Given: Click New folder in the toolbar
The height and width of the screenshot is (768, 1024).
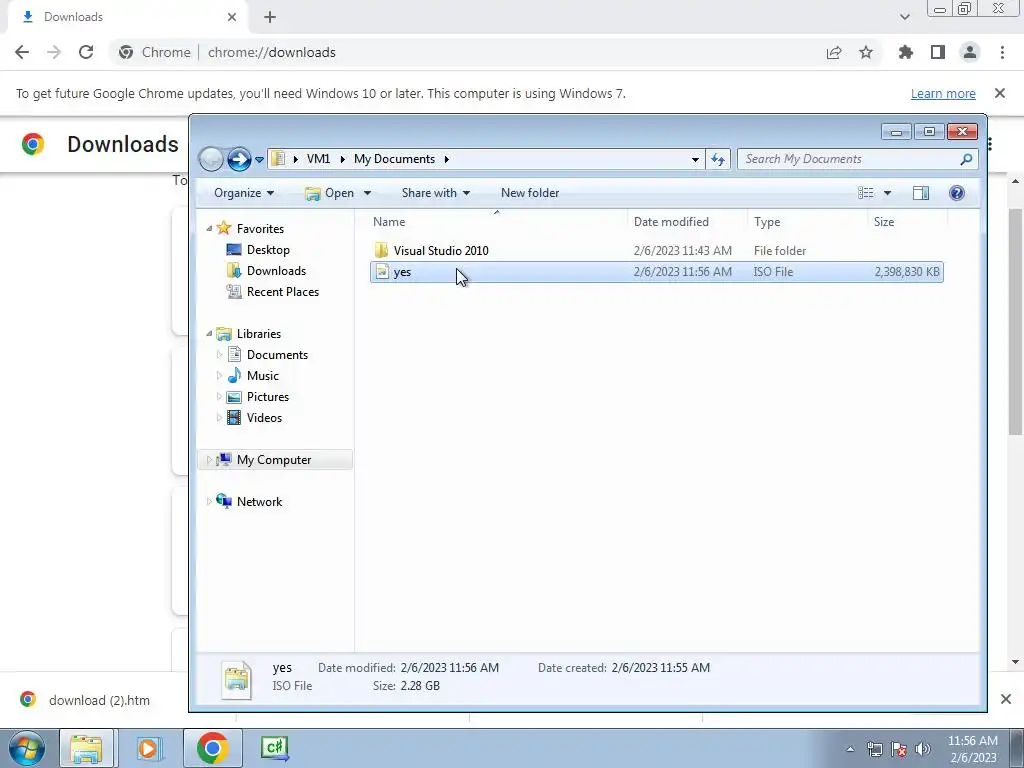Looking at the screenshot, I should click(530, 193).
